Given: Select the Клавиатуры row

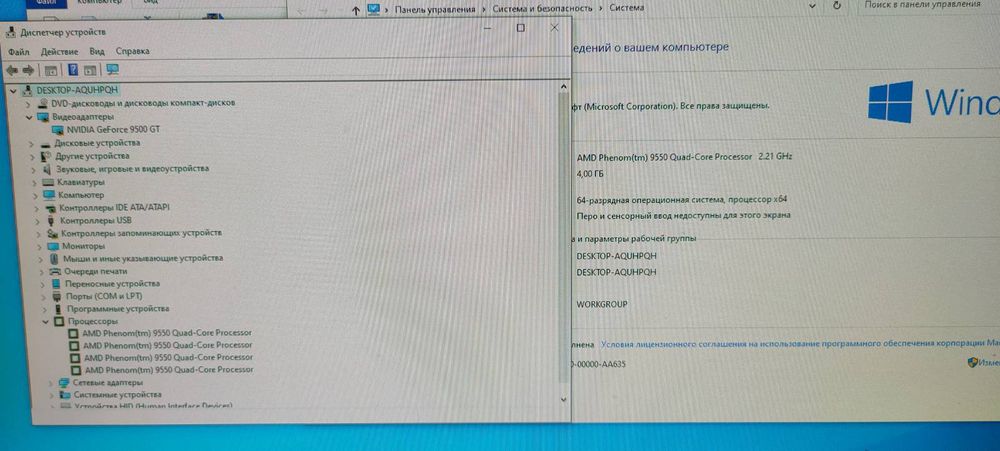Looking at the screenshot, I should pos(81,182).
